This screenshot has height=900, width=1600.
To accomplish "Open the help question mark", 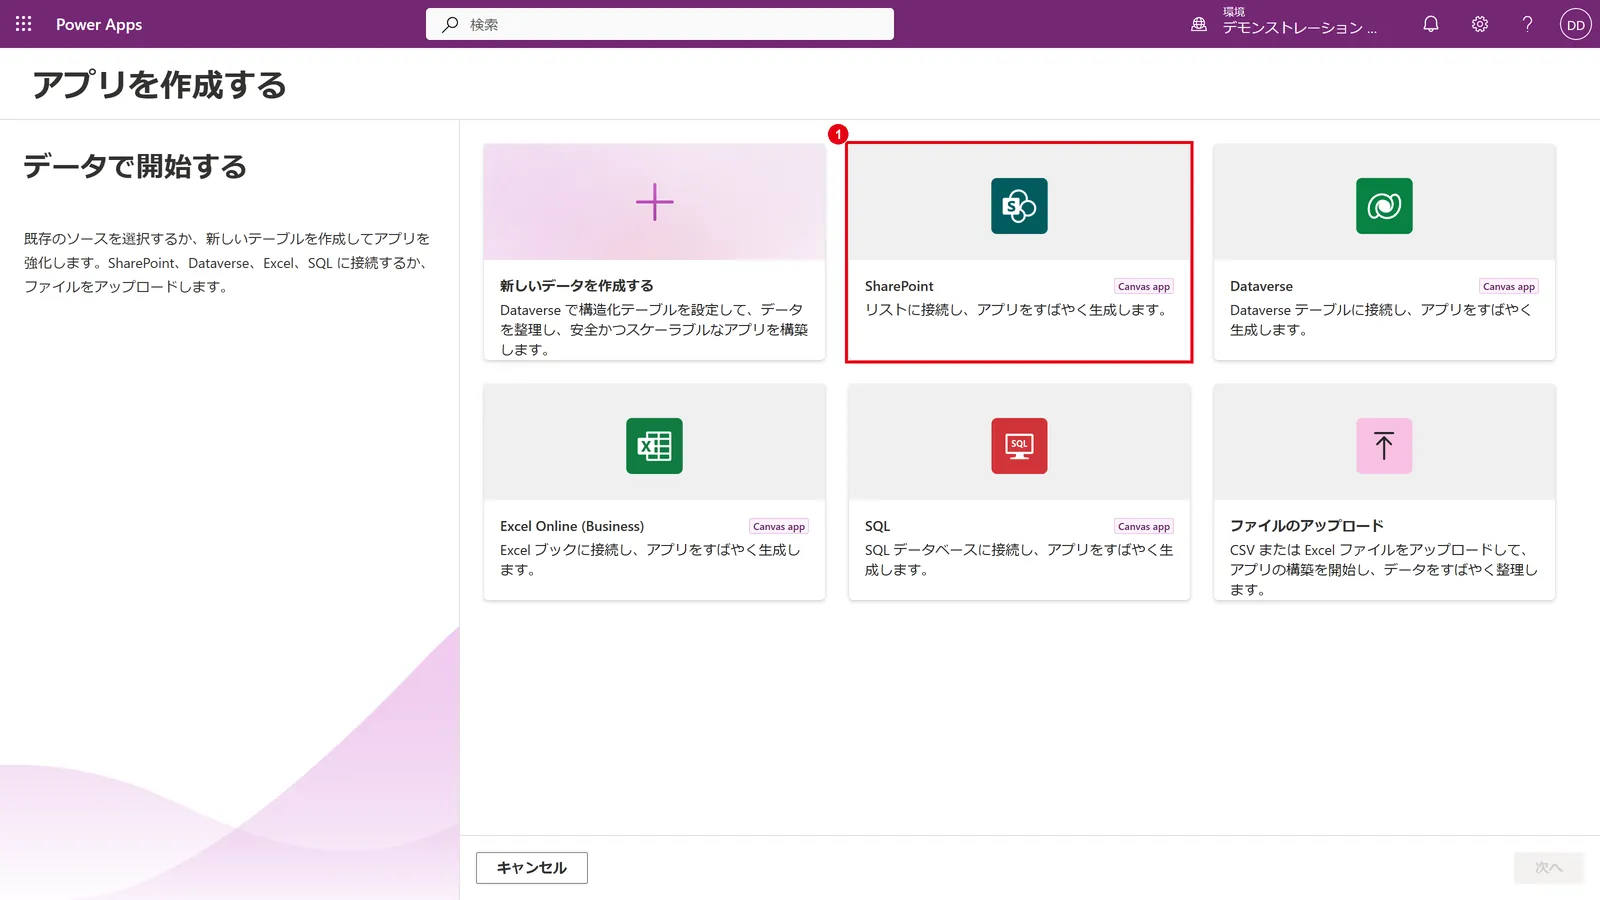I will [x=1527, y=24].
